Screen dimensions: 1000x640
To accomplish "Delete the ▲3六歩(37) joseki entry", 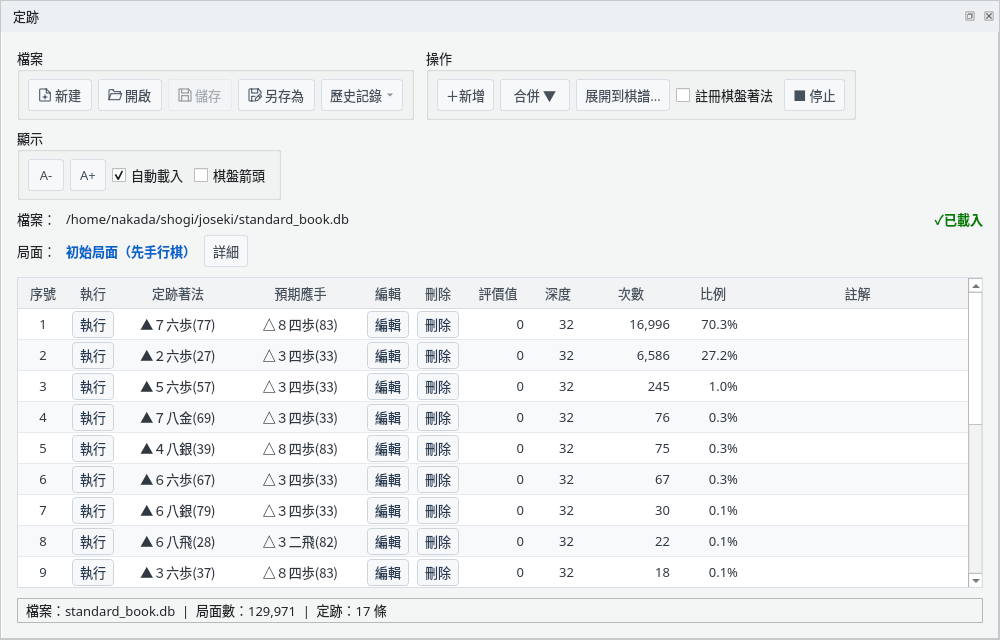I will pos(438,573).
